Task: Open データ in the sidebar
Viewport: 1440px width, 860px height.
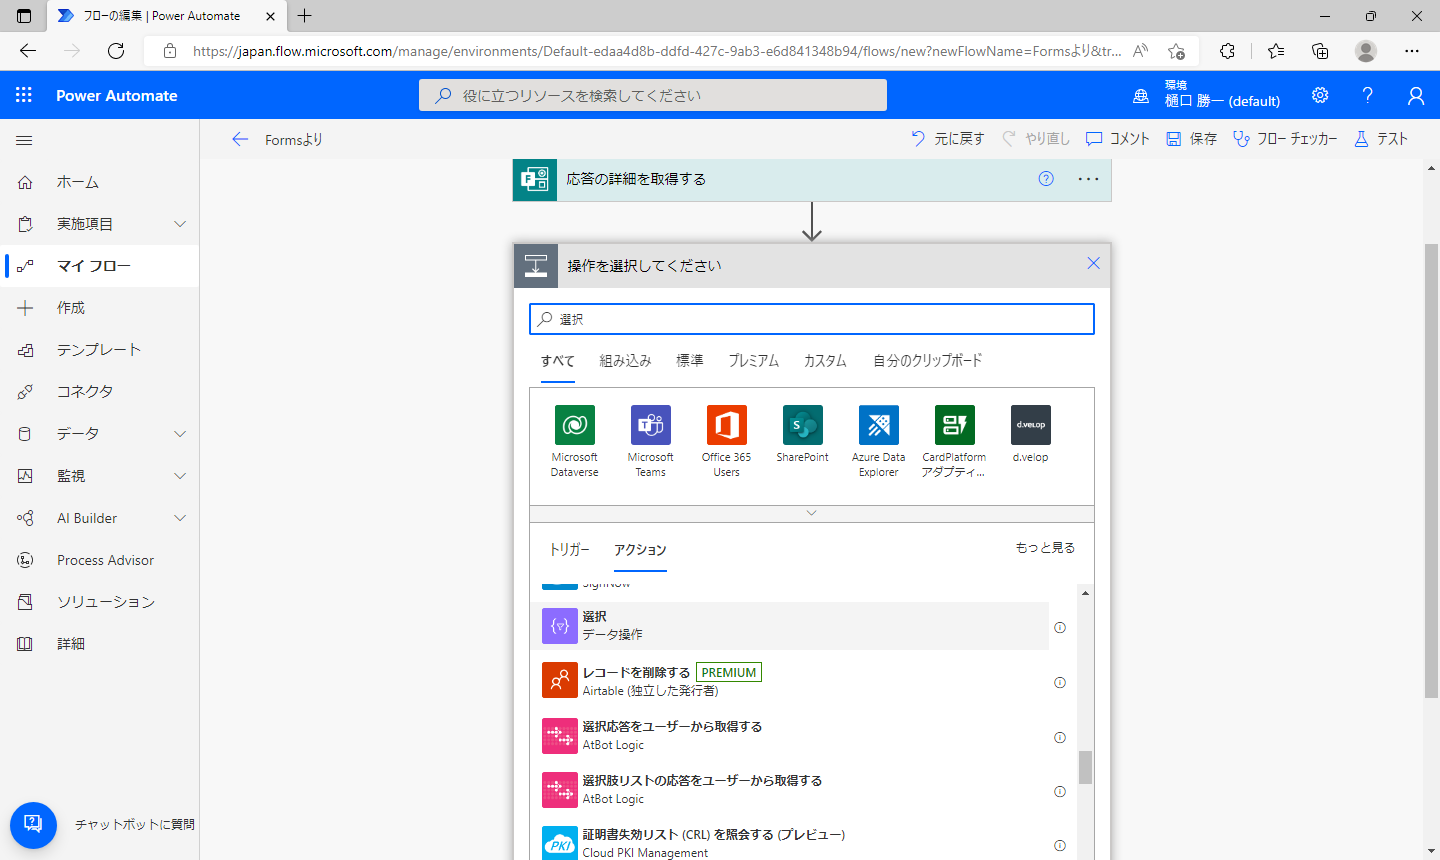Action: pyautogui.click(x=78, y=434)
